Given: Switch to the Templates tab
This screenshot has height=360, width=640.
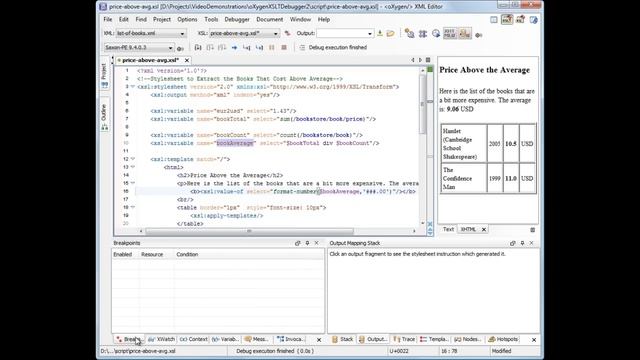Looking at the screenshot, I should (x=434, y=339).
